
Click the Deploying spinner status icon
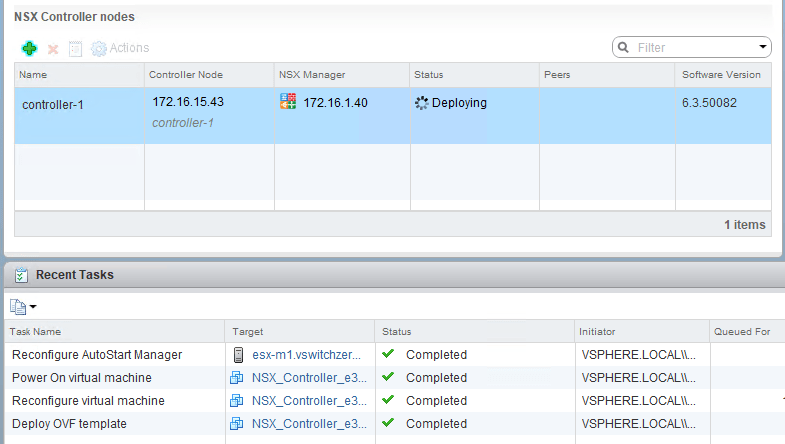point(421,102)
